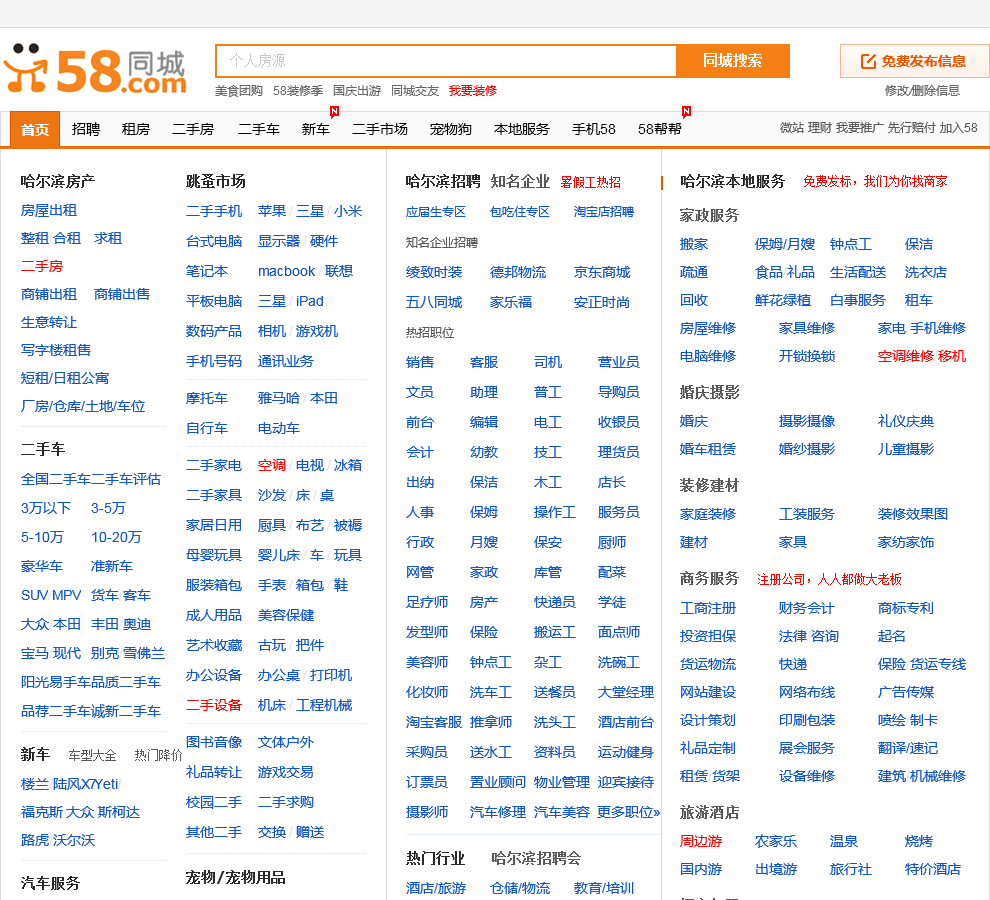Click 哈尔滨招聘会 heading link
Viewport: 990px width, 900px height.
pos(536,858)
